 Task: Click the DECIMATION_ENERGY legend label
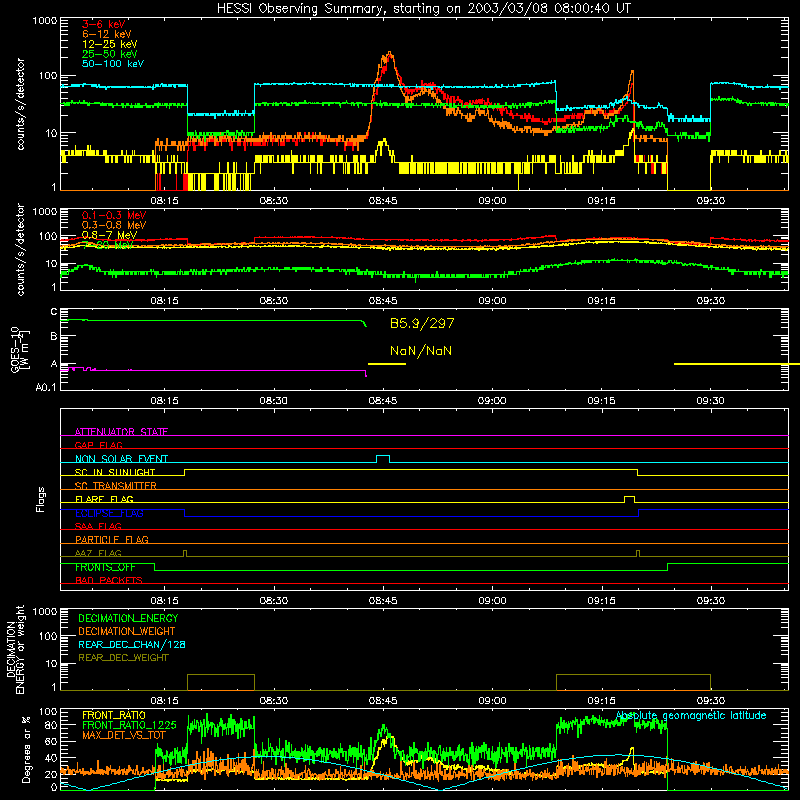pyautogui.click(x=128, y=618)
